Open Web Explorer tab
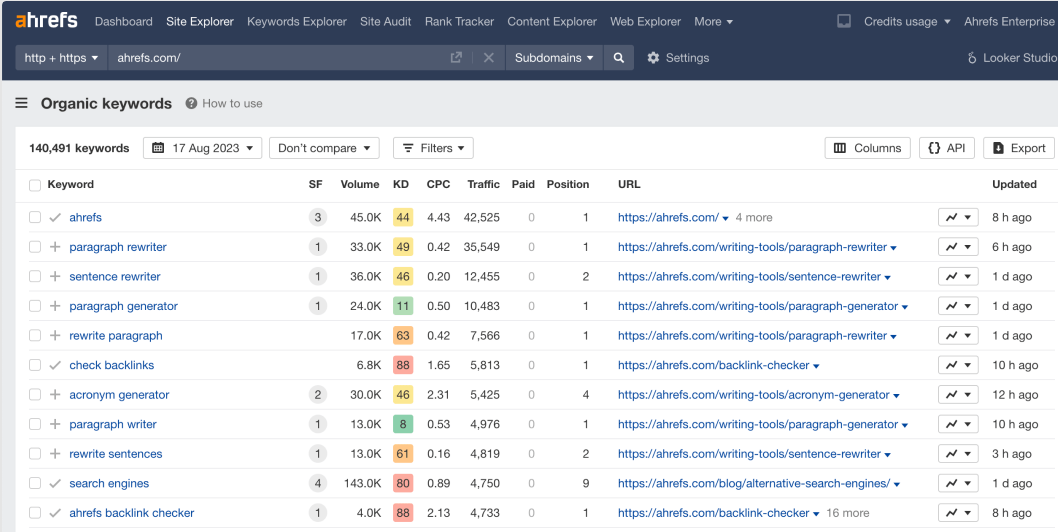The image size is (1058, 532). pos(645,22)
